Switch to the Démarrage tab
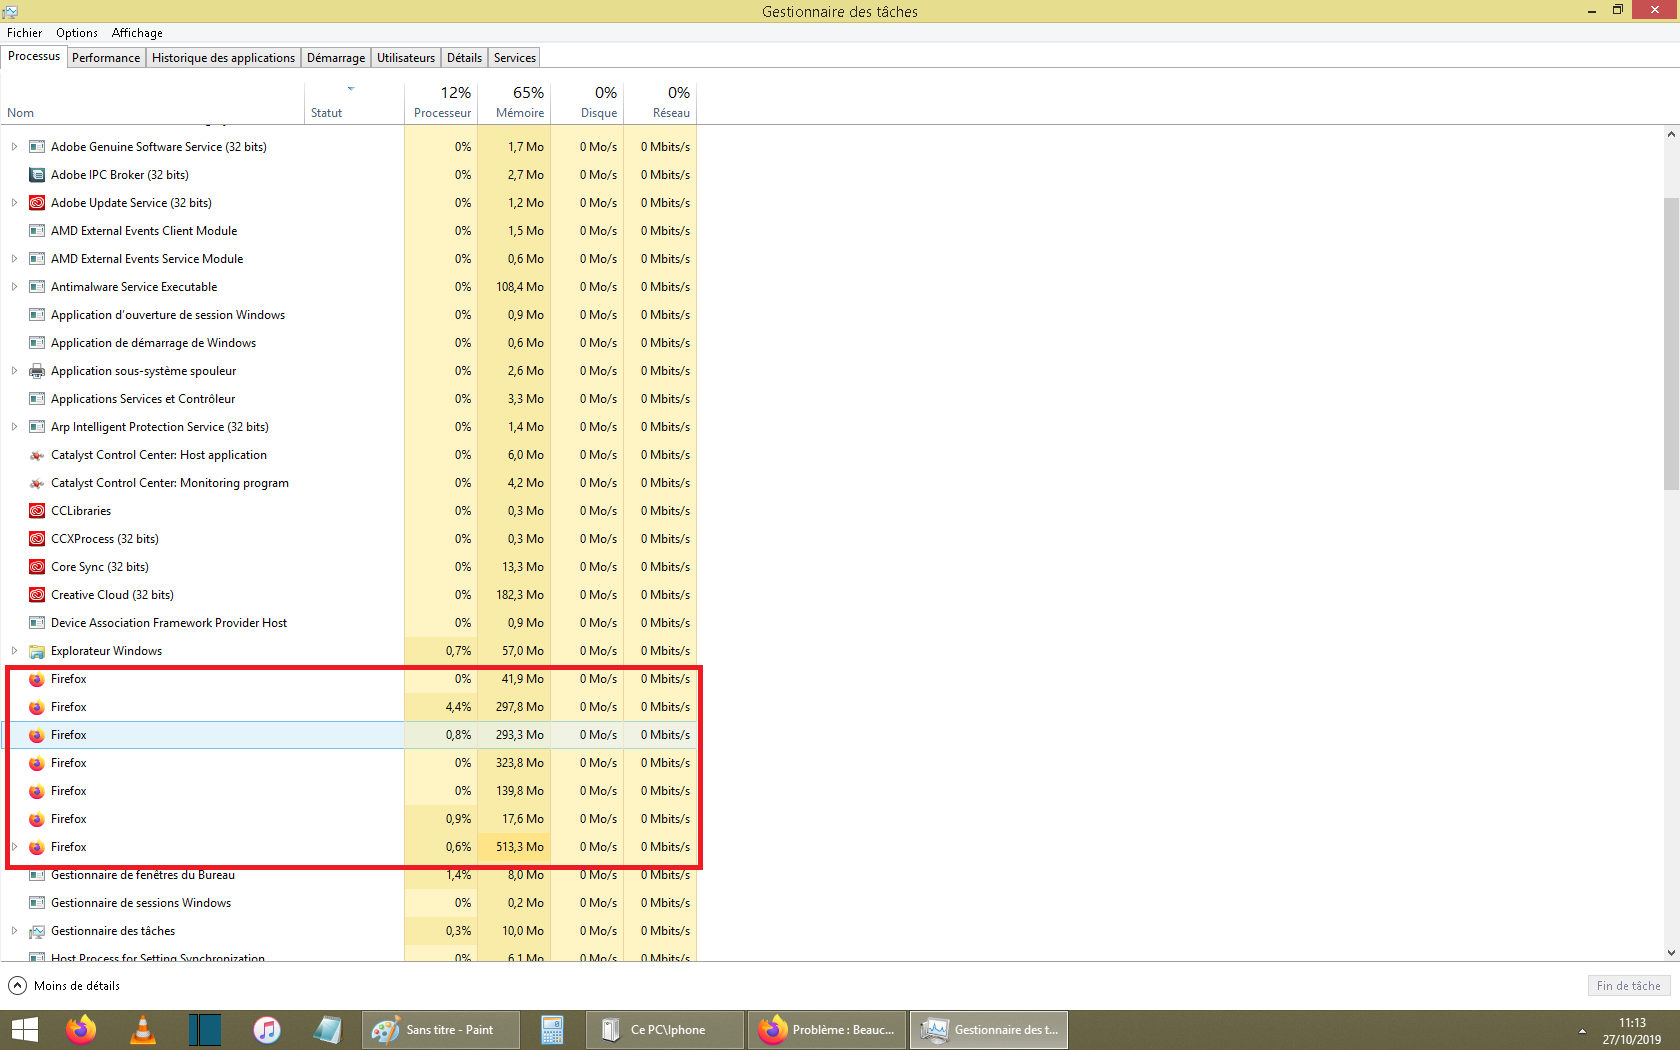1680x1050 pixels. (336, 58)
